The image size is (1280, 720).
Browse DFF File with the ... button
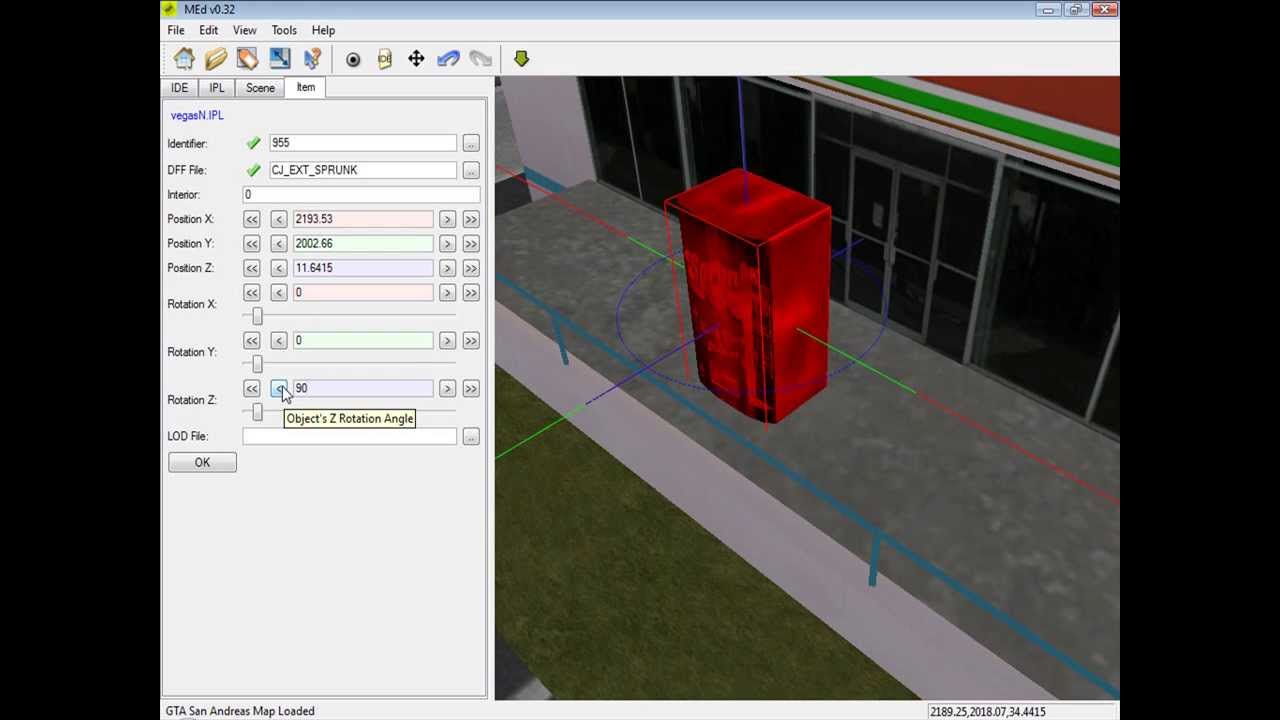470,170
